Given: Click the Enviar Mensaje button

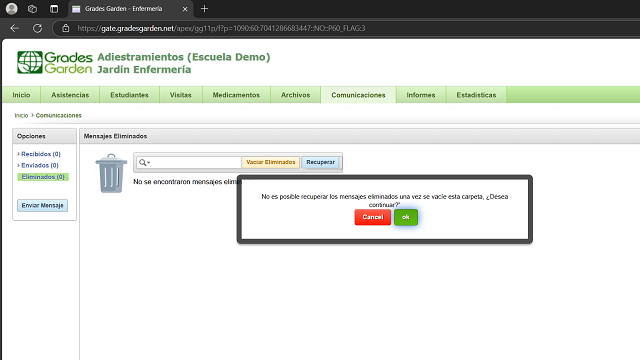Looking at the screenshot, I should 42,205.
